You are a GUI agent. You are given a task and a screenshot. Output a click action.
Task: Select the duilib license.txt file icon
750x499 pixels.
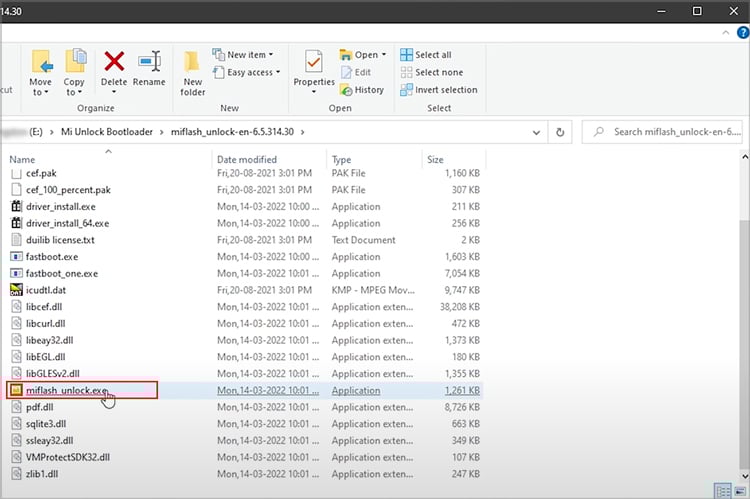16,240
